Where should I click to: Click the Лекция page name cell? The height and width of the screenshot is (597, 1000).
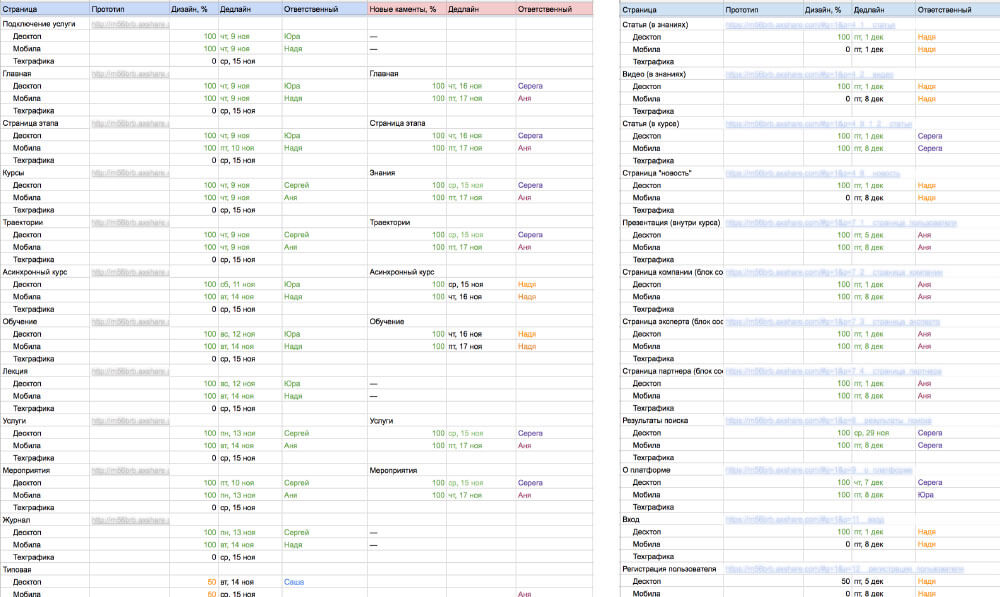(x=17, y=371)
